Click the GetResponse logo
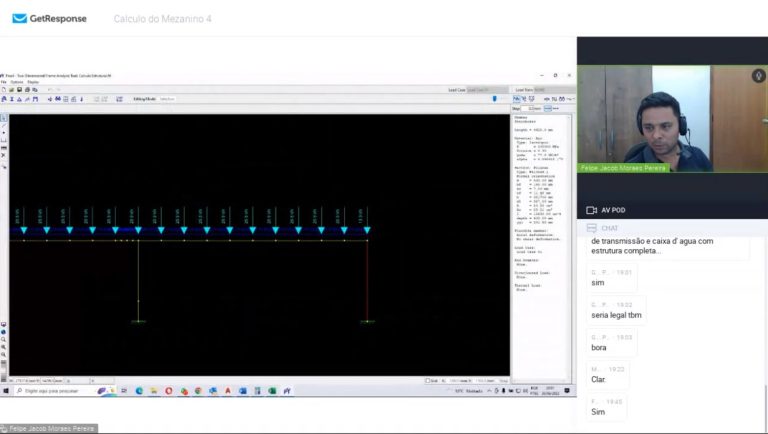 click(49, 18)
